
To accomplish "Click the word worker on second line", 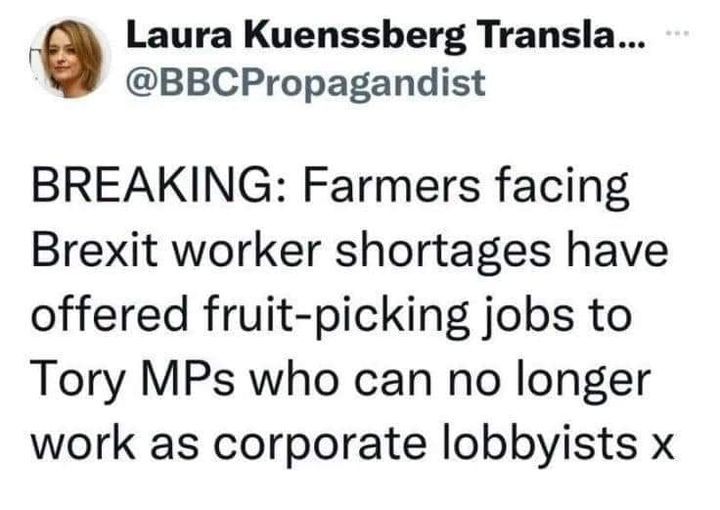I will (247, 251).
